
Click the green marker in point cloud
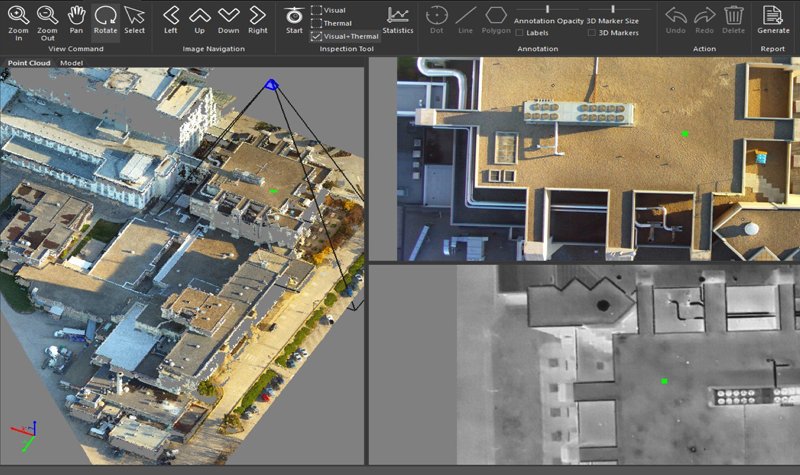click(x=273, y=191)
